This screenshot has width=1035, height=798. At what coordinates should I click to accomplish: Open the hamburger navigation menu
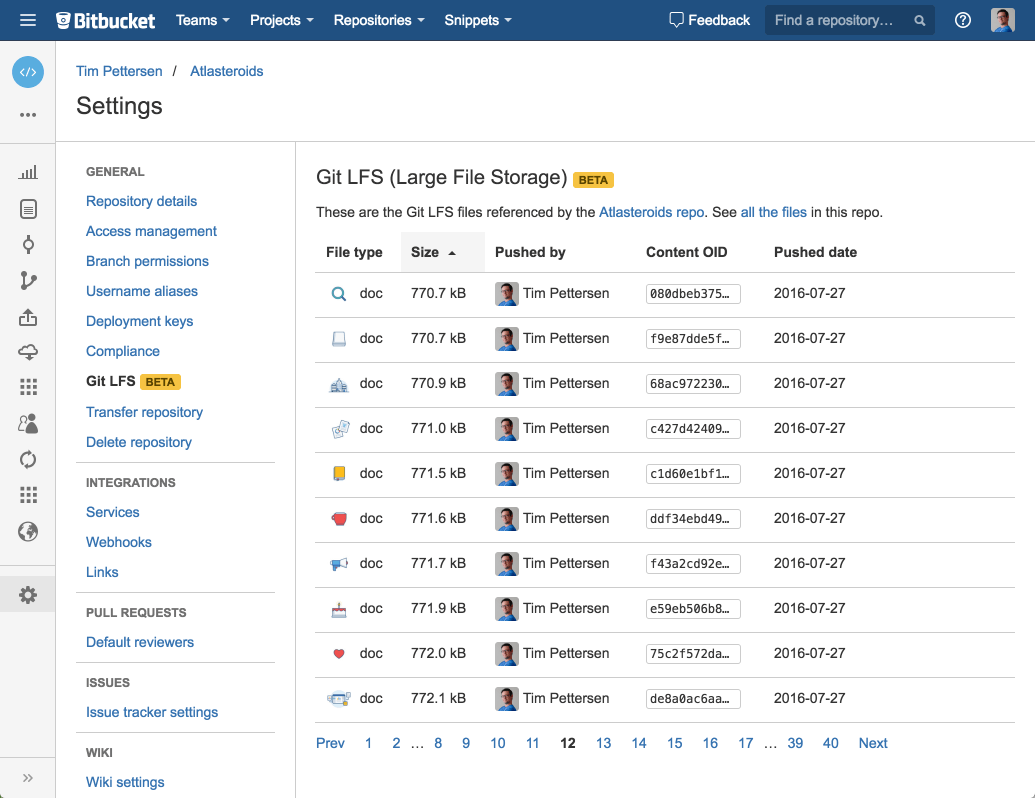[28, 19]
